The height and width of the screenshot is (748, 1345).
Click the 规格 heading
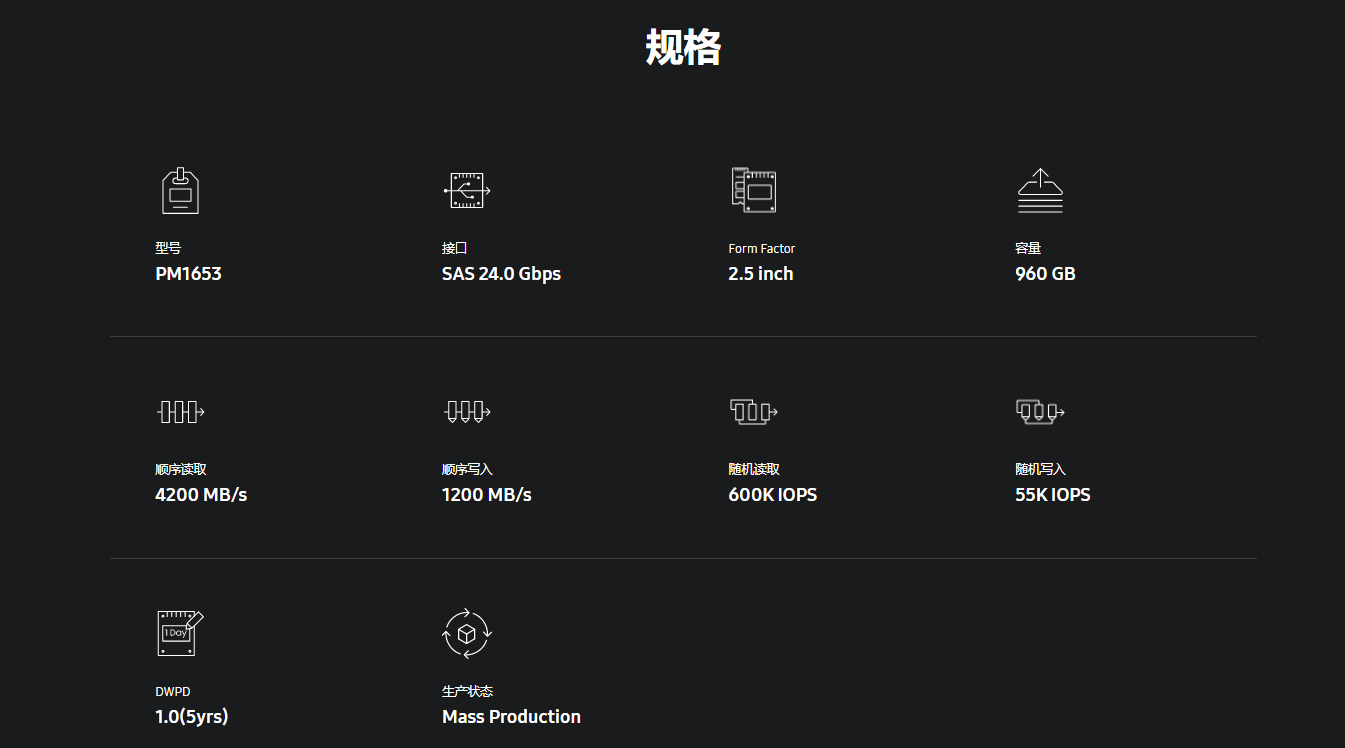(x=683, y=47)
